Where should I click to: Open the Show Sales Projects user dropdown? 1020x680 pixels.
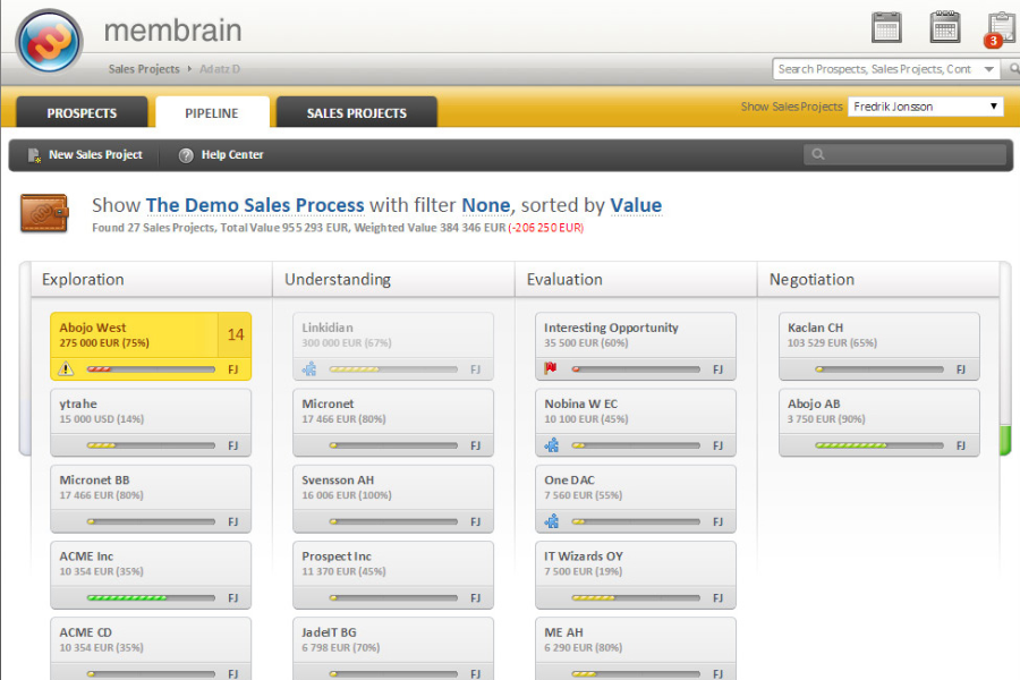point(926,106)
